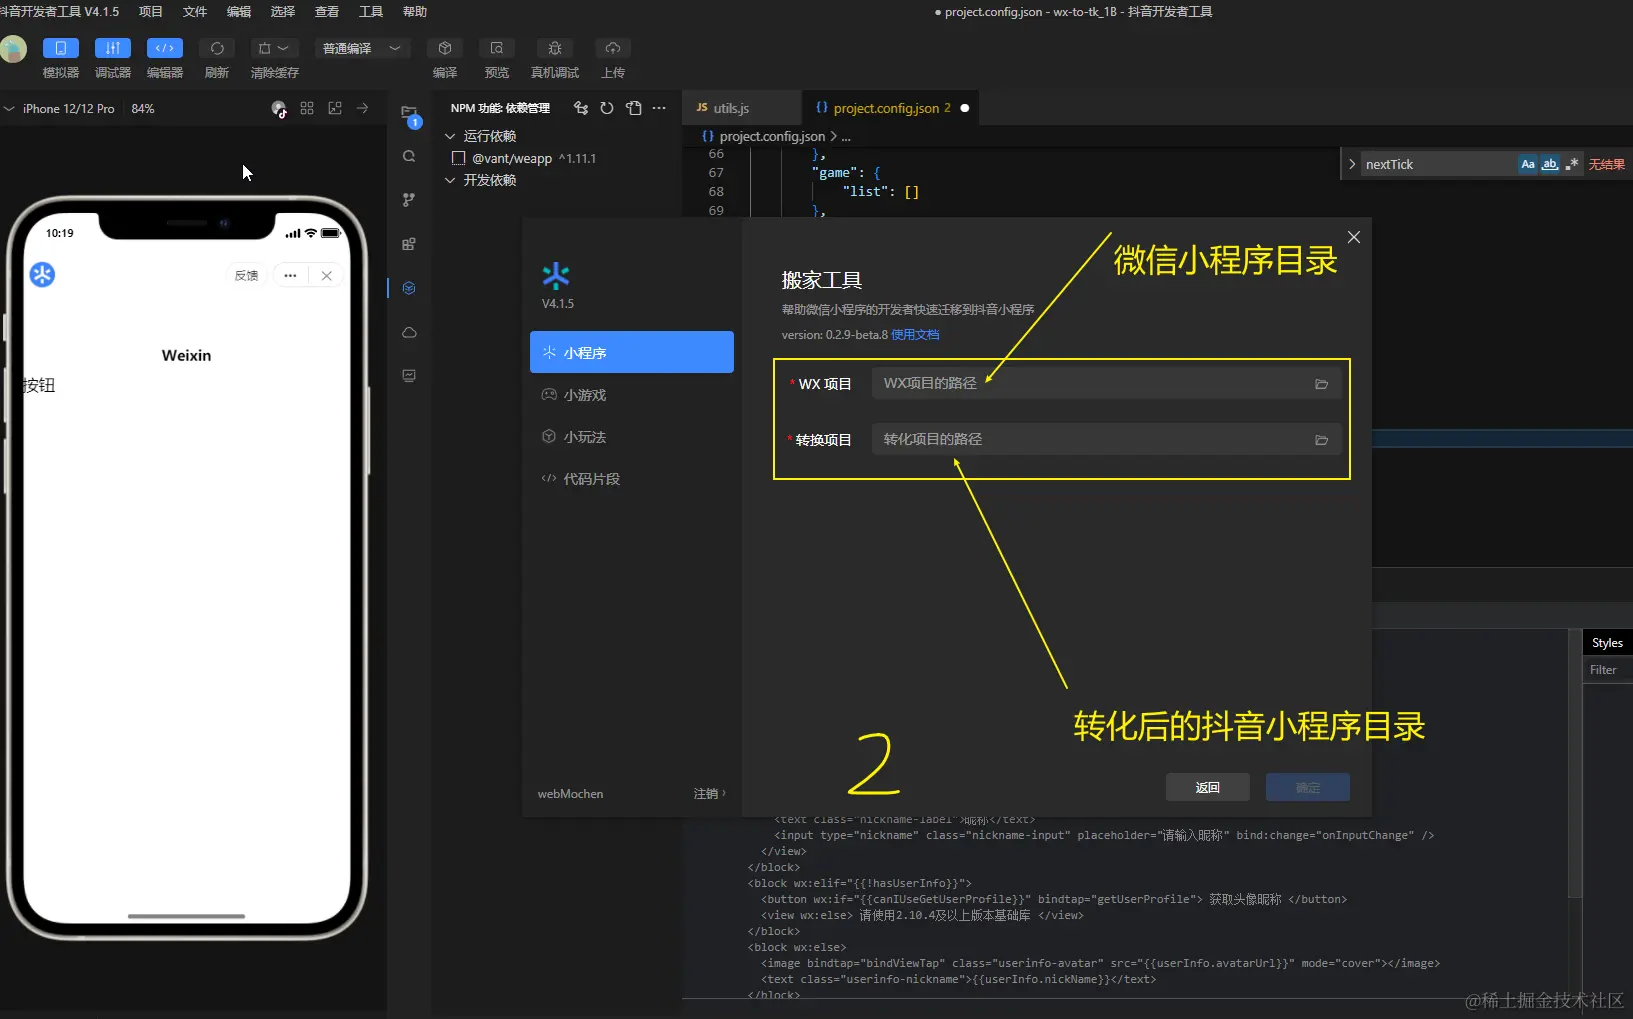Select the 小游戏 category in the dialog
Image resolution: width=1633 pixels, height=1019 pixels.
pos(632,395)
